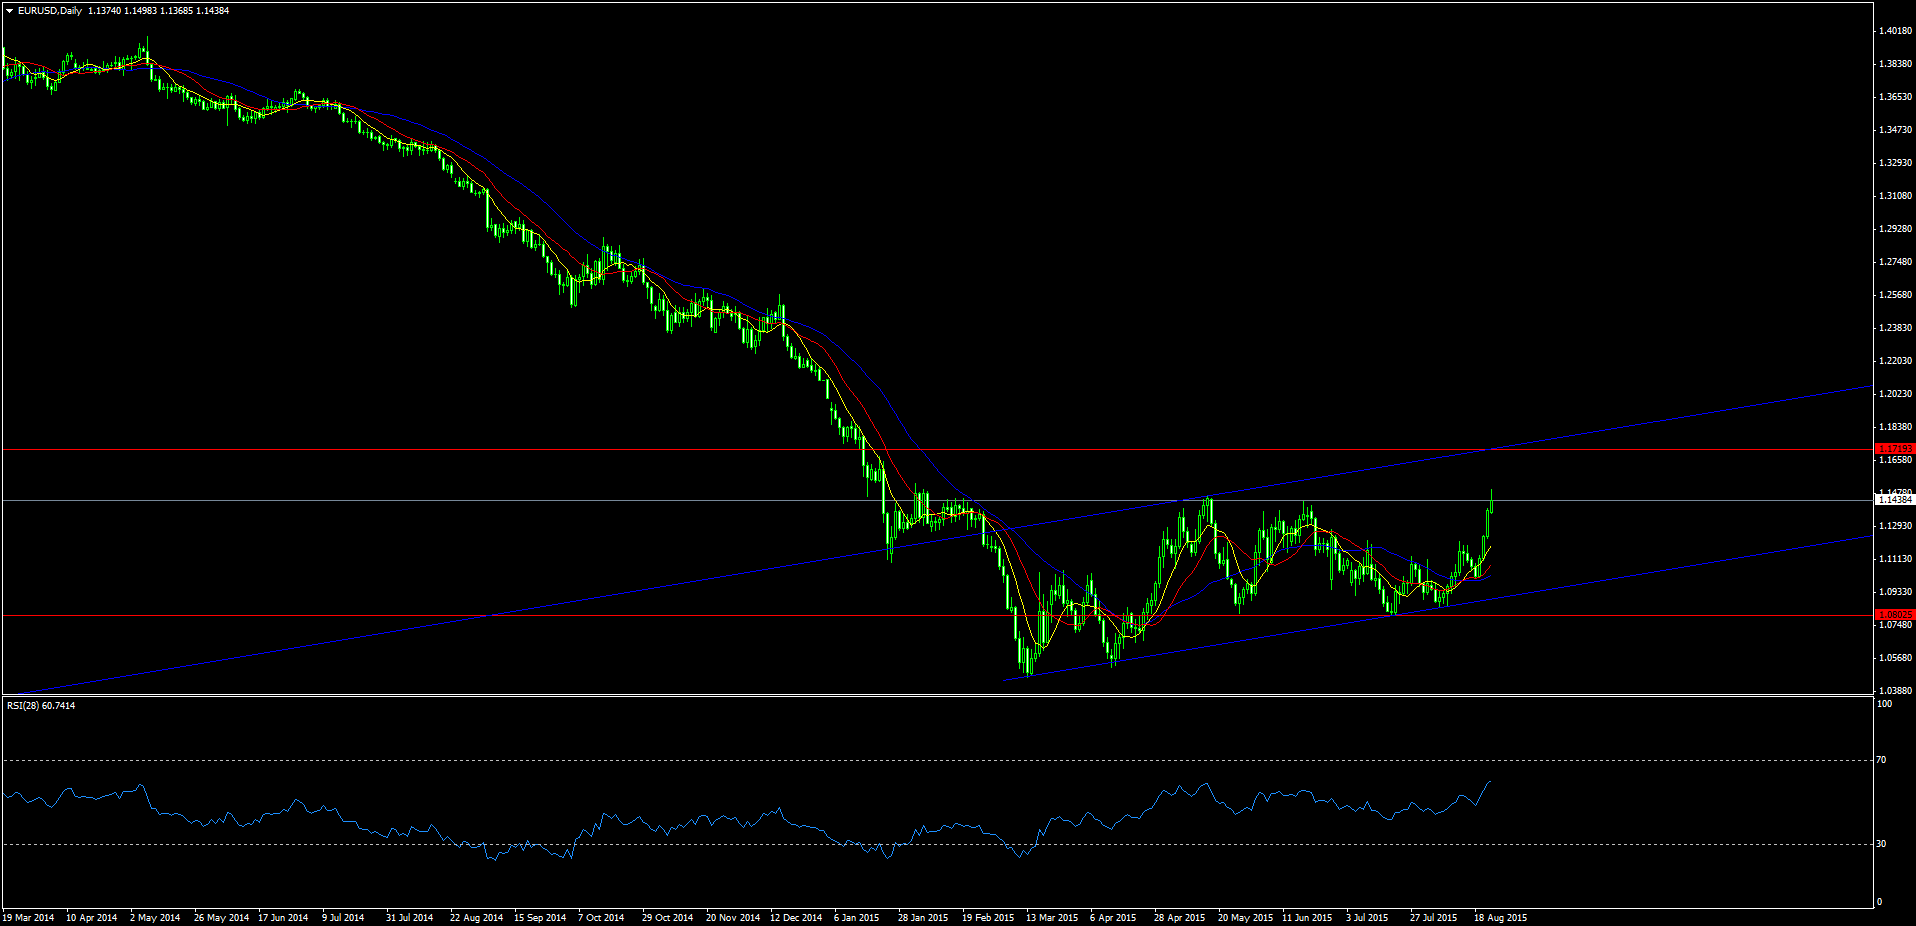Click the 1.27480 price scale value

[1896, 262]
